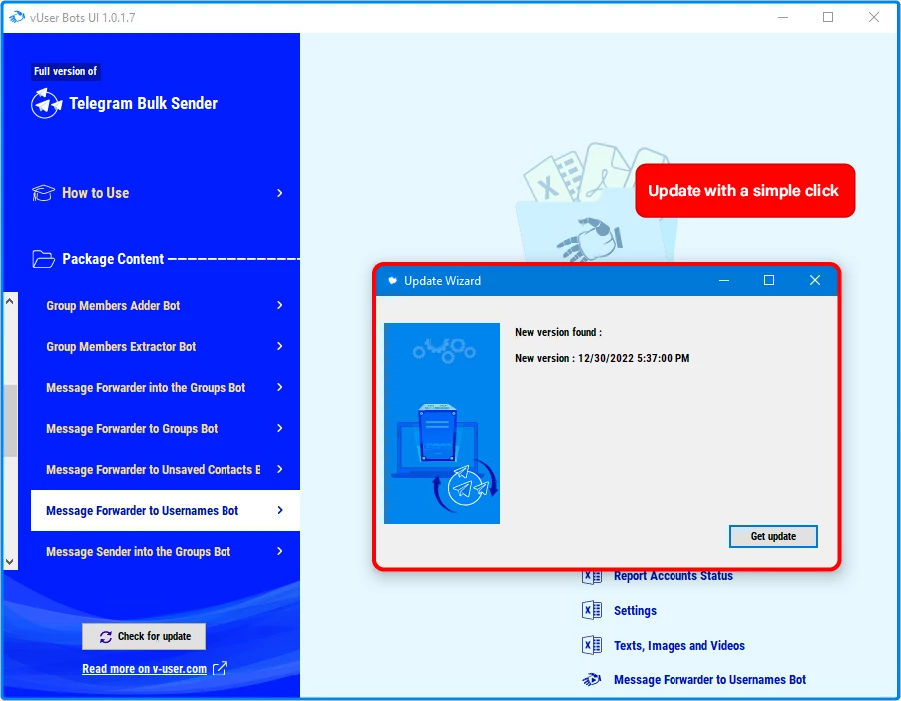The image size is (901, 701).
Task: Click the external link icon next to v-user.com
Action: pyautogui.click(x=220, y=668)
